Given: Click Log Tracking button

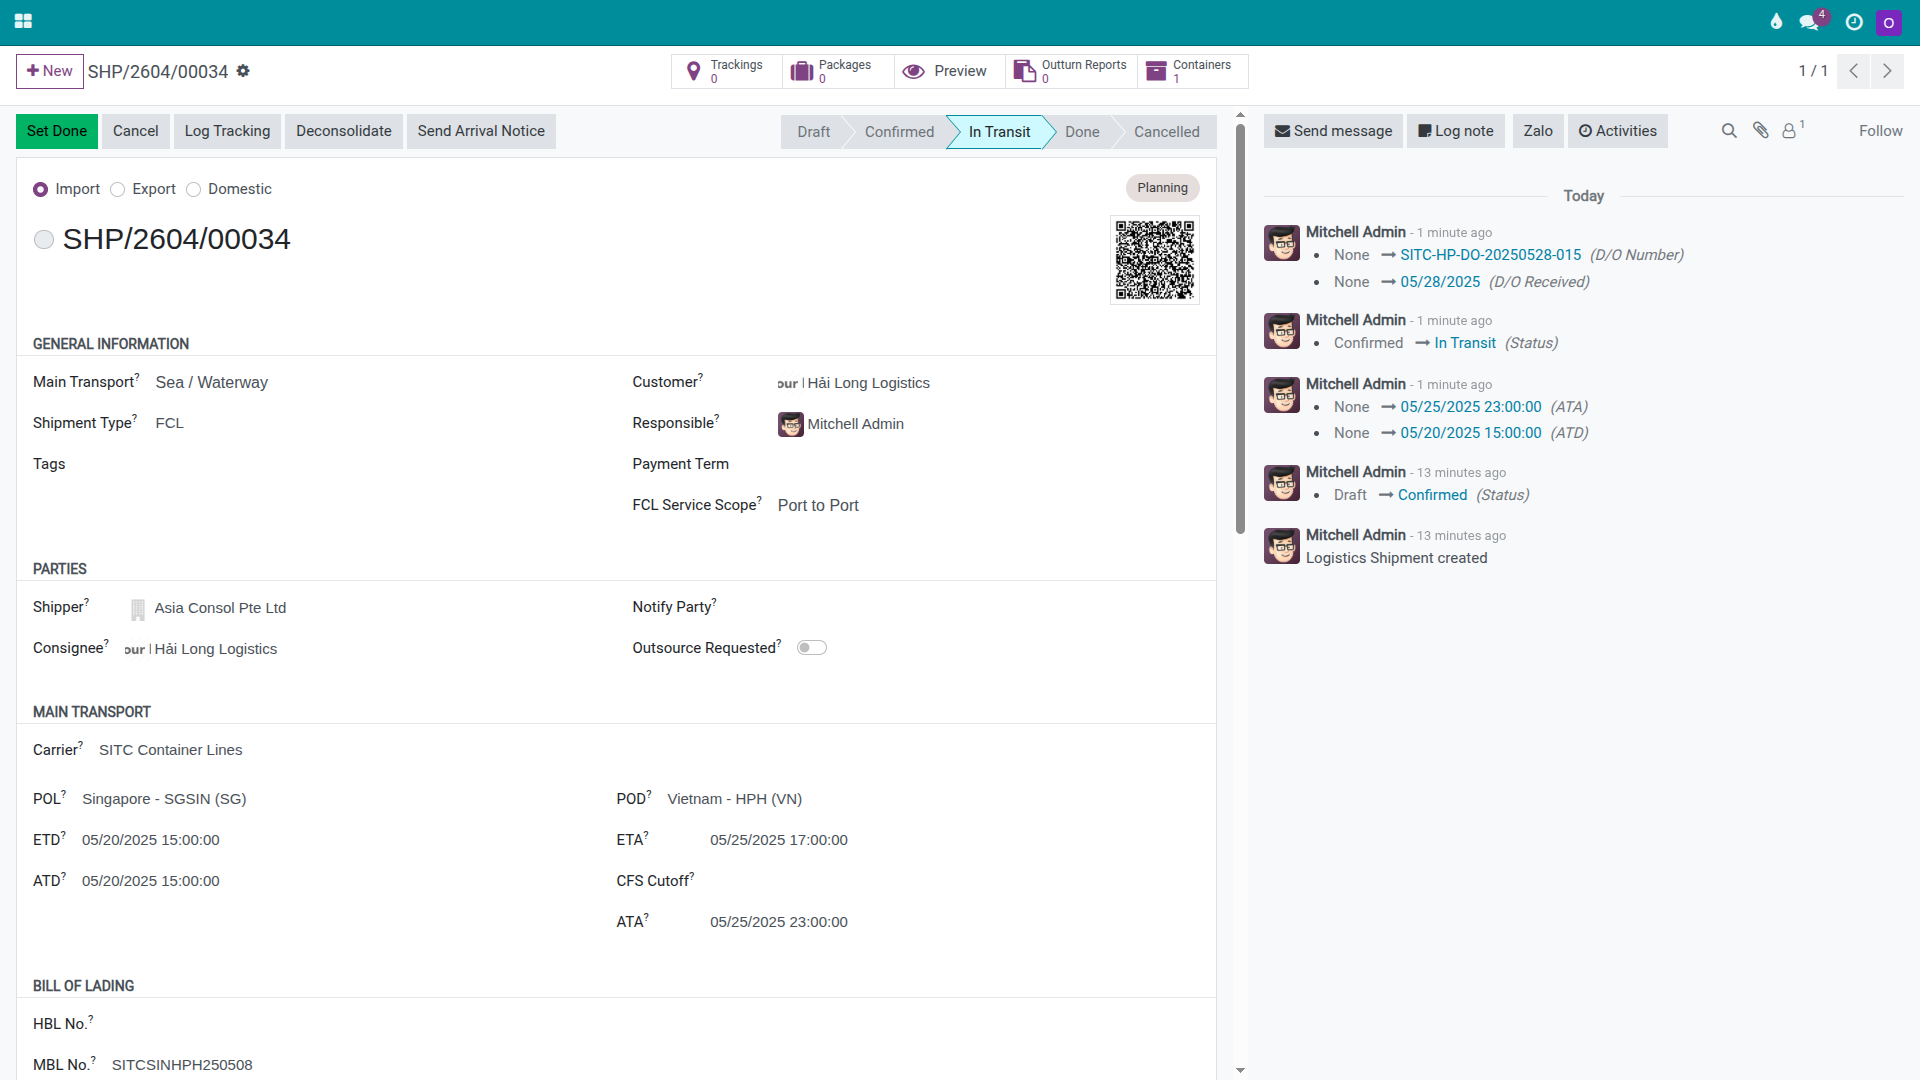Looking at the screenshot, I should (x=227, y=131).
